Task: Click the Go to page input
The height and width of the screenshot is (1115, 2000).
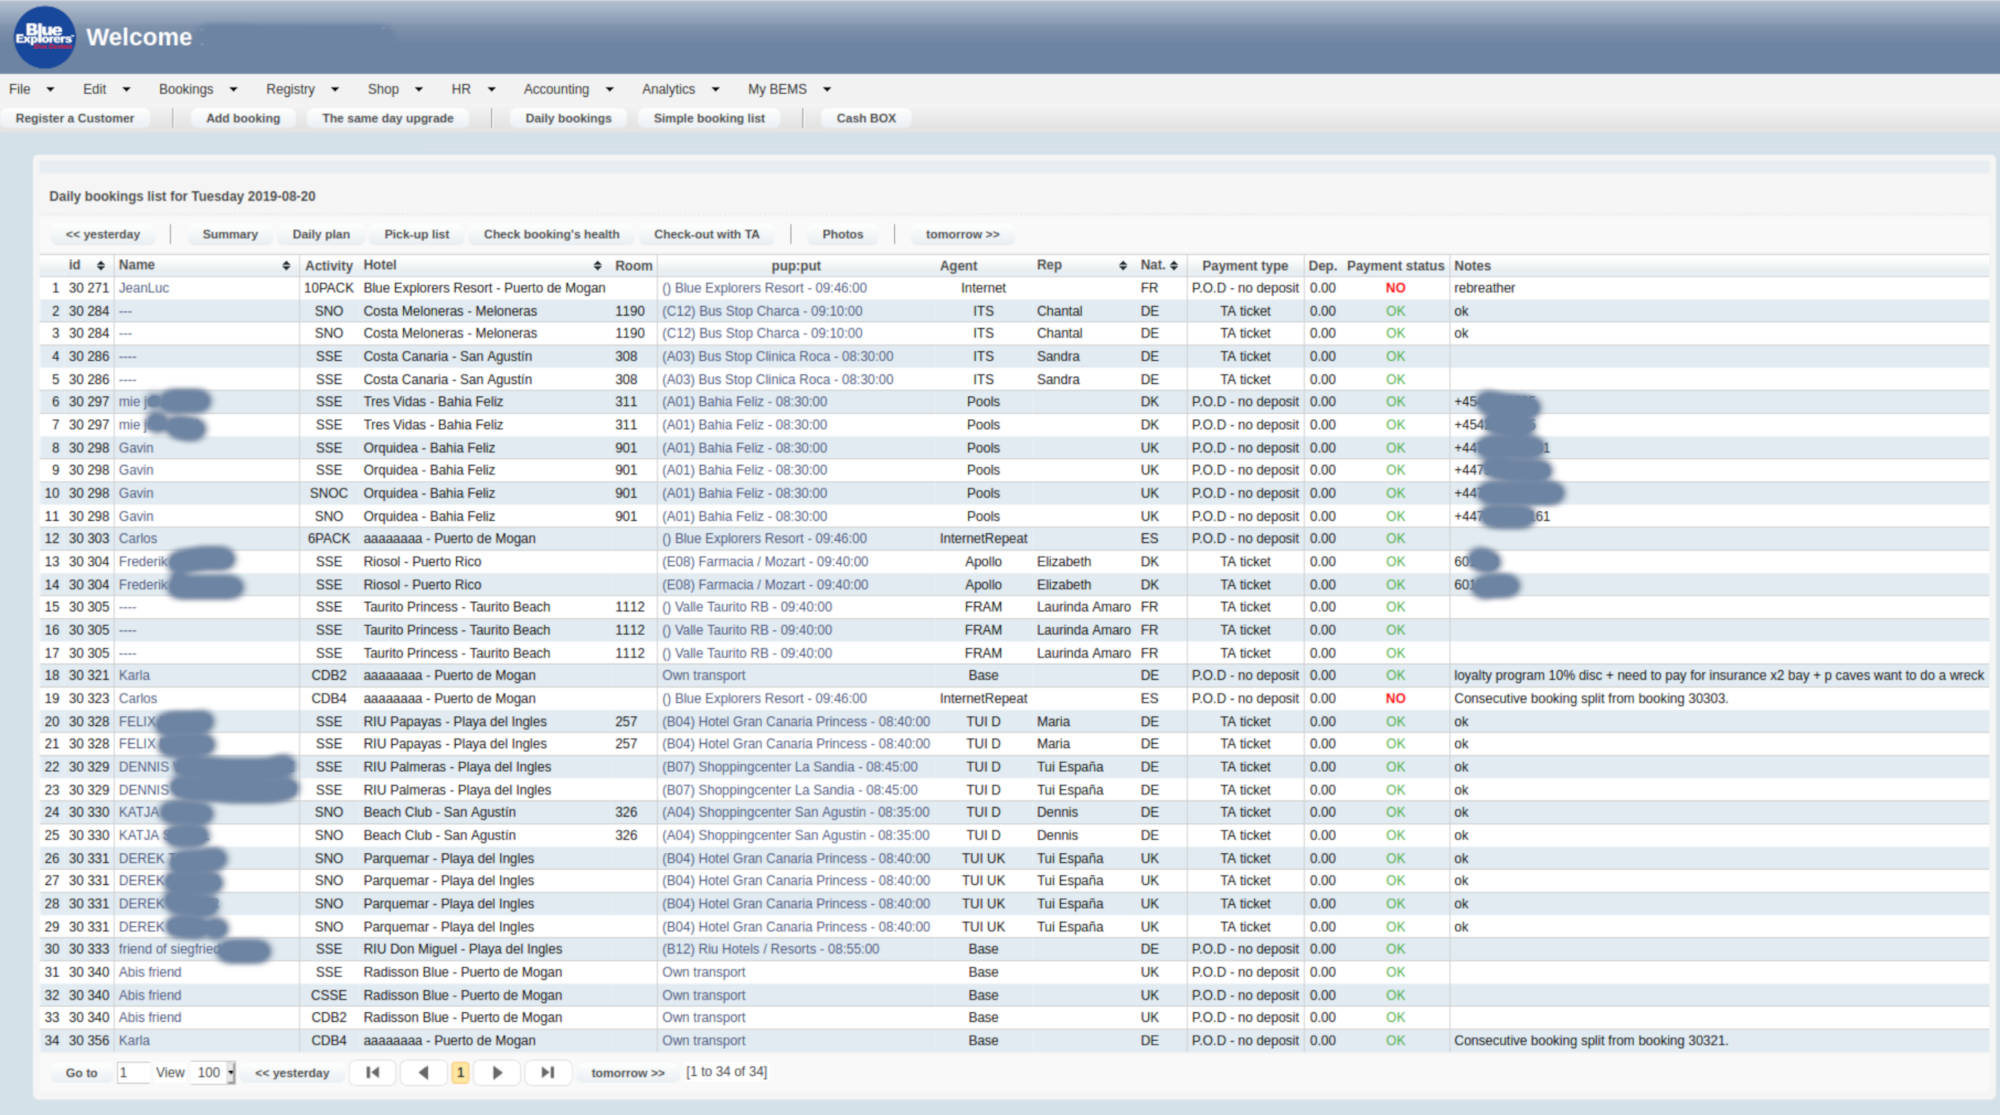Action: (x=132, y=1073)
